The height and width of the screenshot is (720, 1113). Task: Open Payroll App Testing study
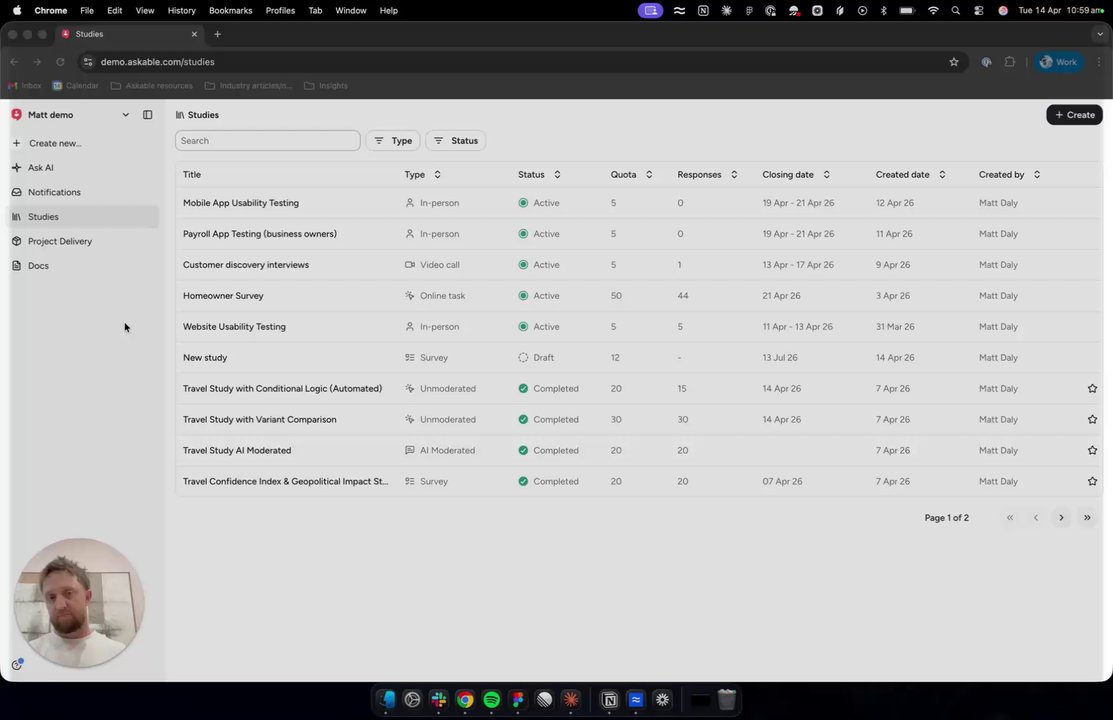[x=260, y=234]
